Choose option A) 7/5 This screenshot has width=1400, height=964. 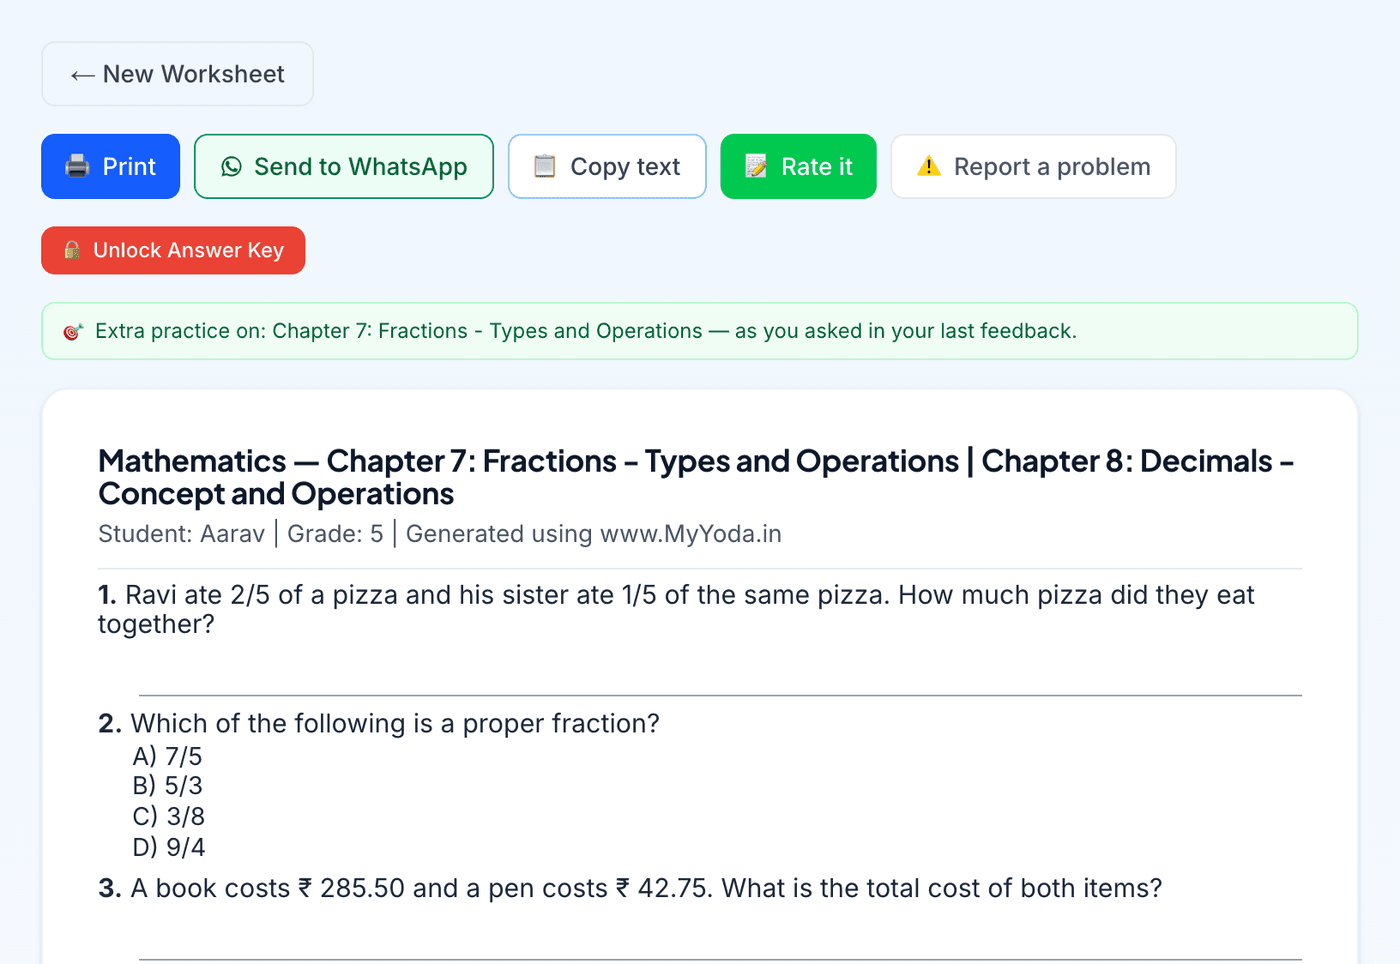(167, 756)
